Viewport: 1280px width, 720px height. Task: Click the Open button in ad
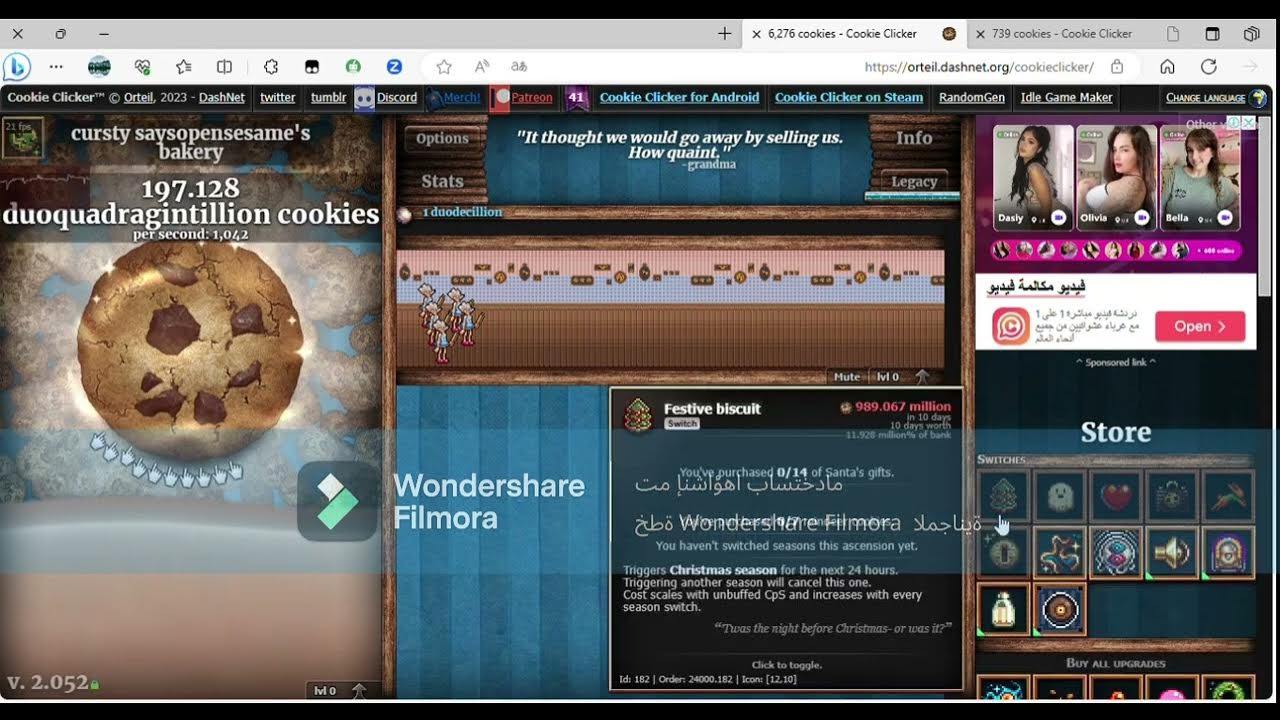point(1200,326)
